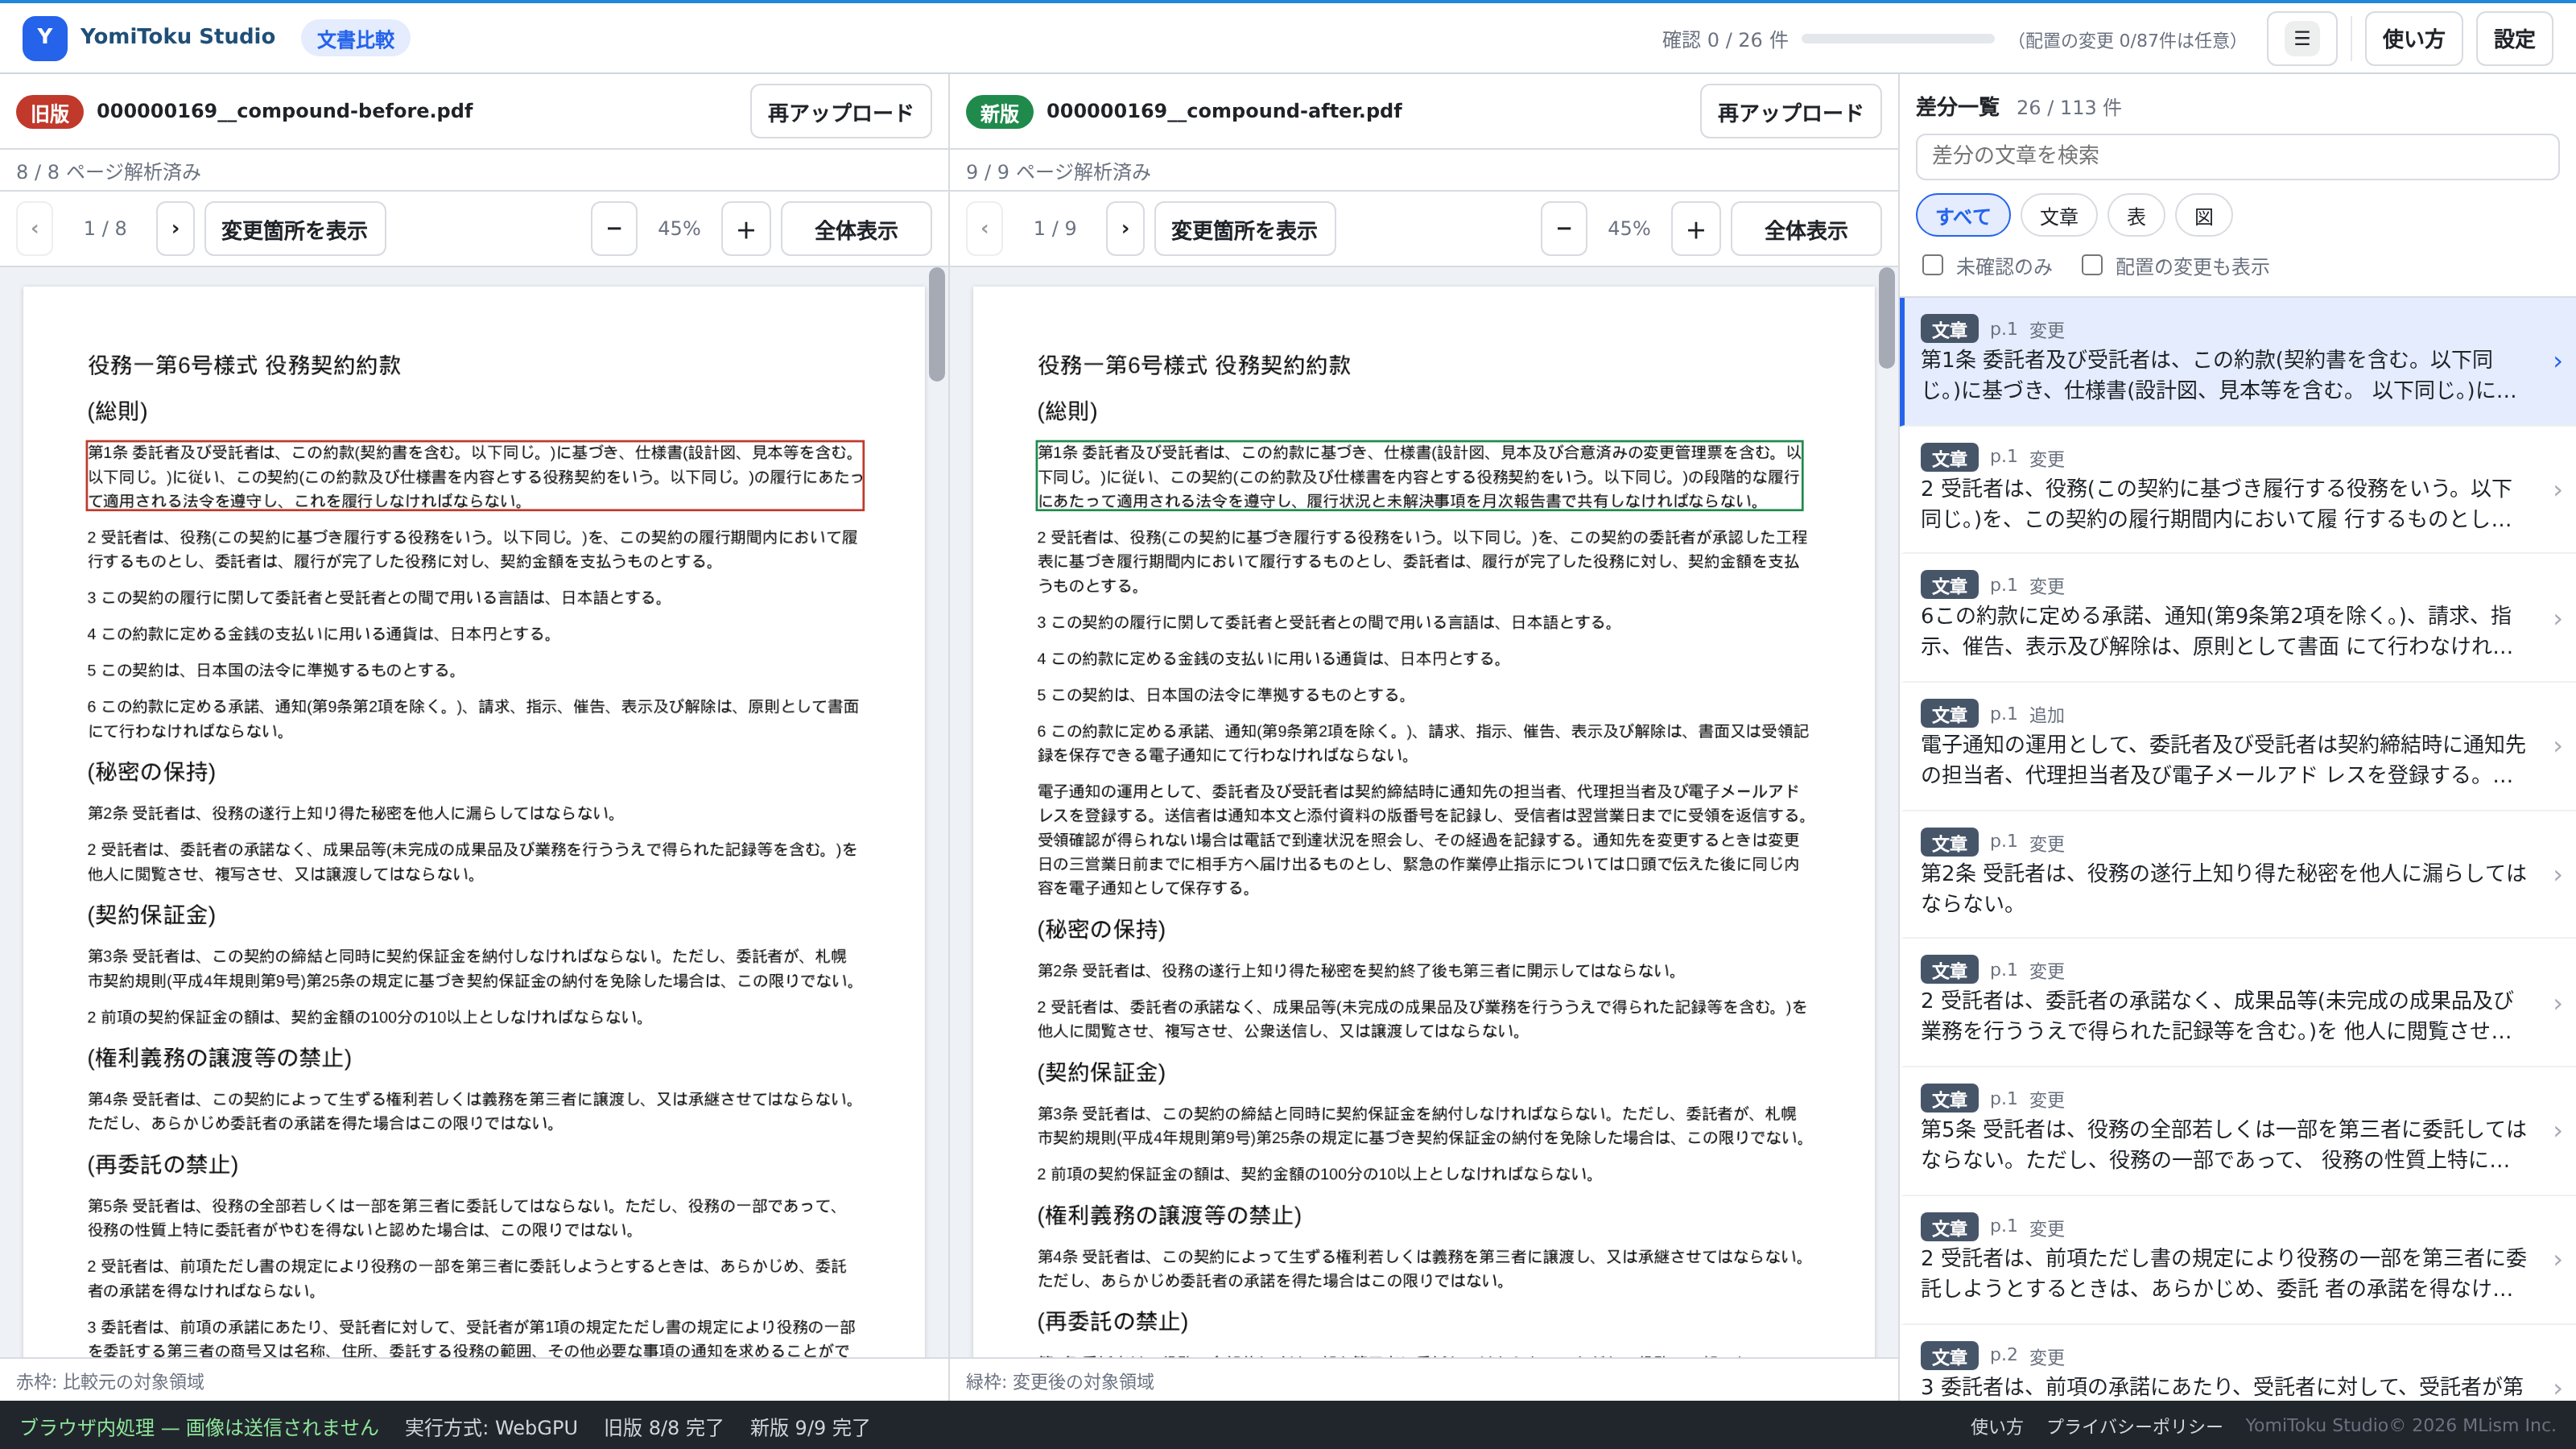Select the 表 filter tab
Viewport: 2576px width, 1449px height.
coord(2136,216)
